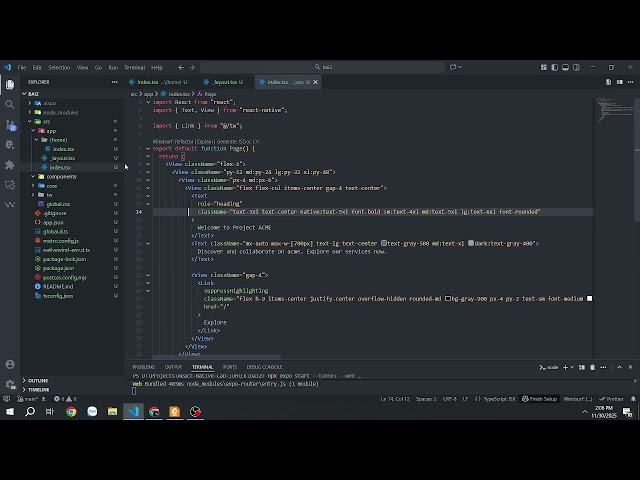The image size is (640, 480).
Task: Open the Accounts menu icon
Action: point(10,364)
